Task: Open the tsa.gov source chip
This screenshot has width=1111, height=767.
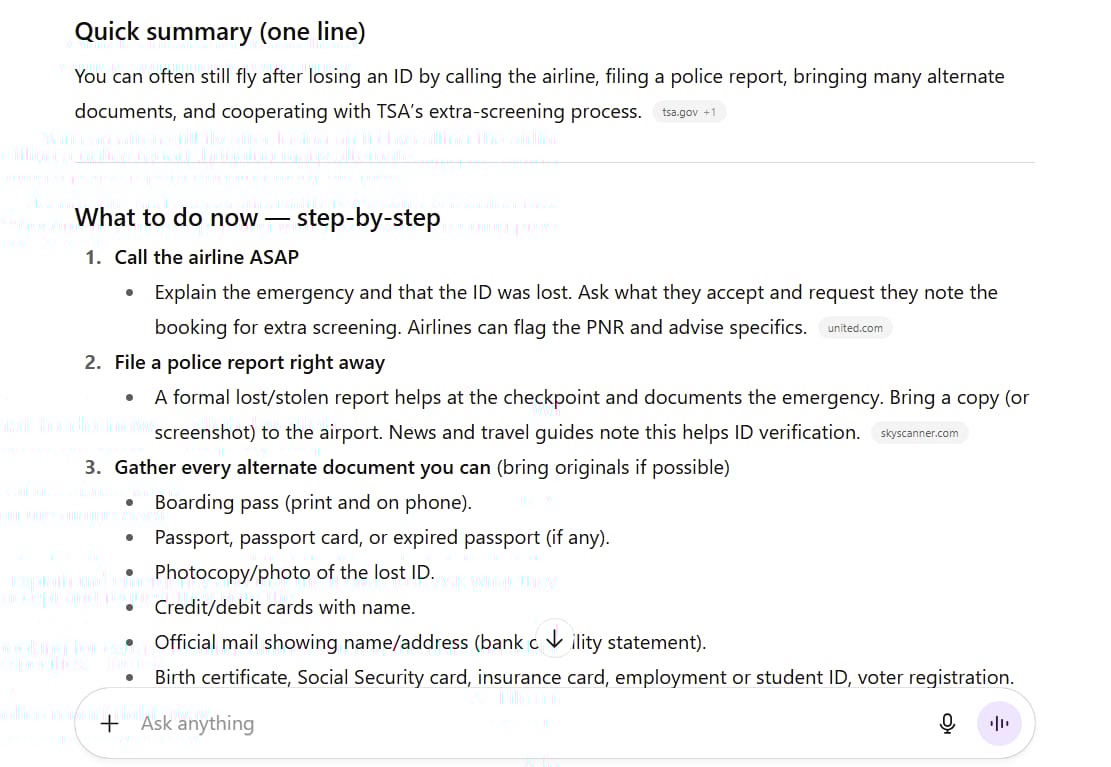Action: pos(679,113)
